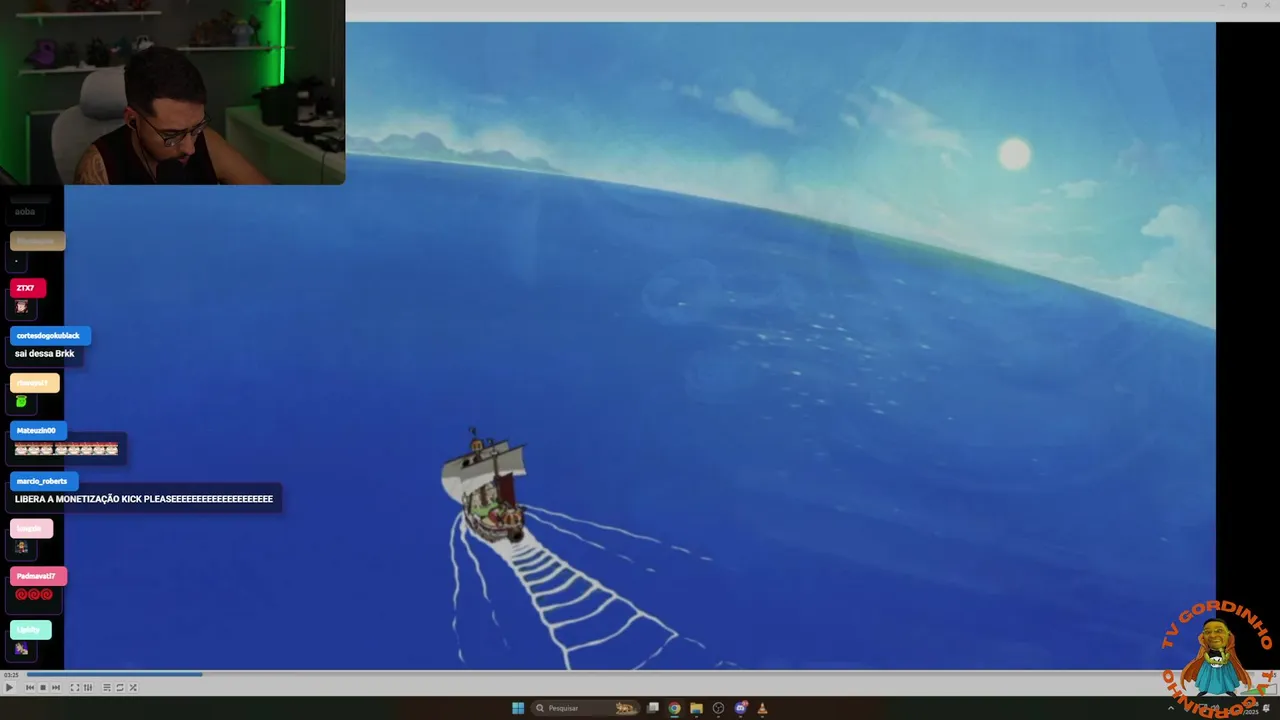The height and width of the screenshot is (720, 1280).
Task: Skip to previous media in VLC
Action: (x=30, y=687)
